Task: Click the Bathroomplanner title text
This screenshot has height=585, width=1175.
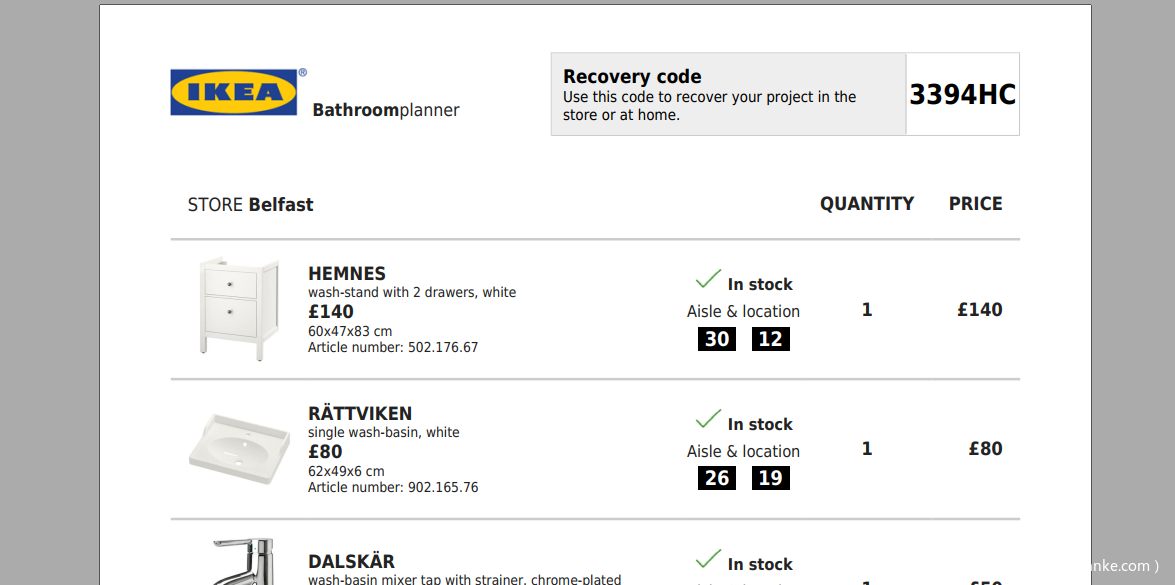Action: point(386,111)
